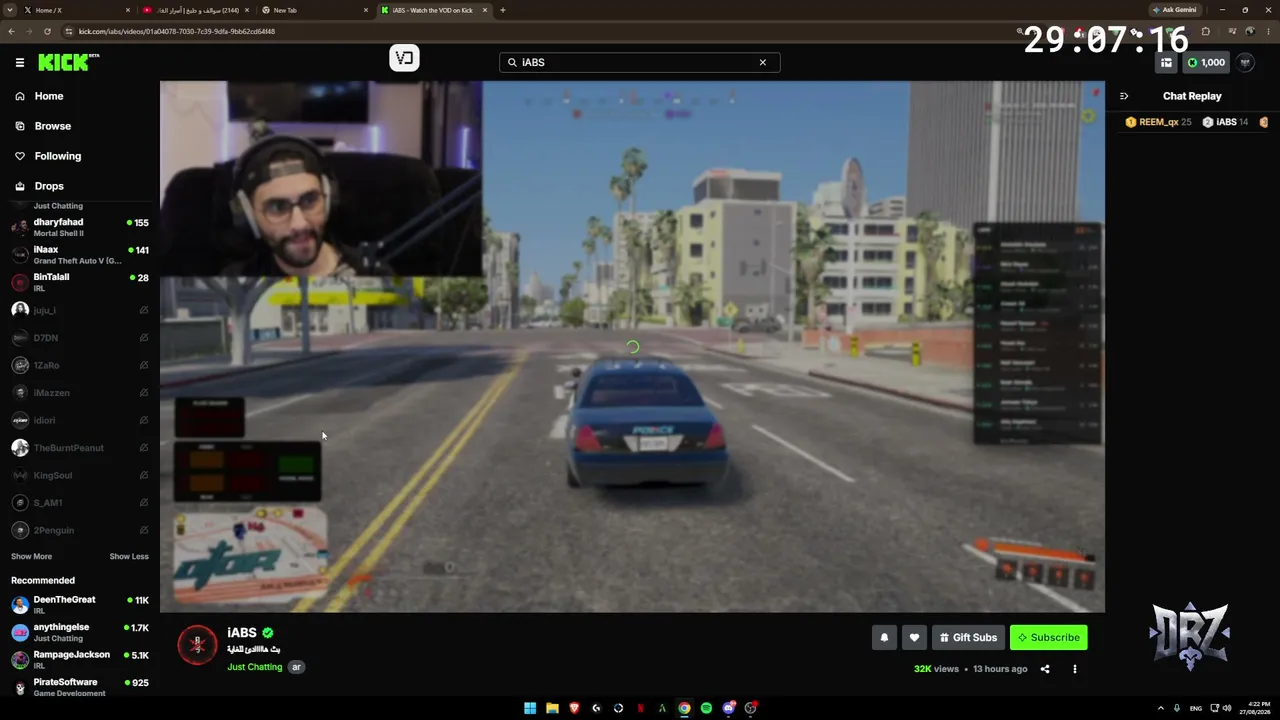Clear the iABS search text

point(762,62)
